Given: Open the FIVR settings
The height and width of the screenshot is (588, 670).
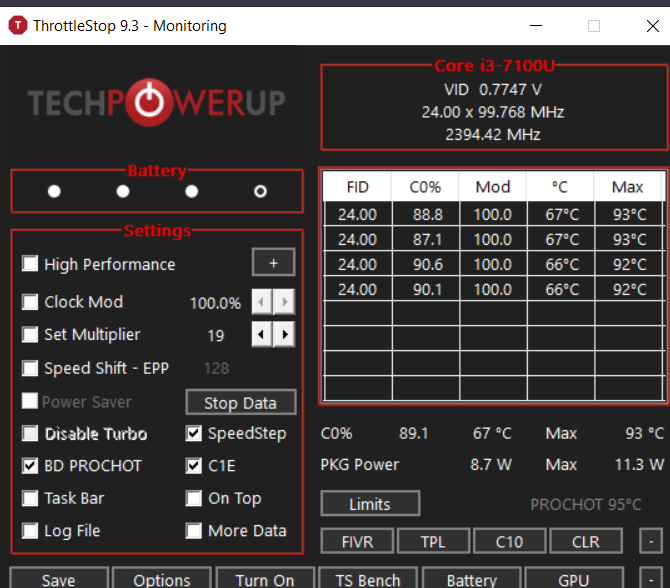Looking at the screenshot, I should [357, 541].
